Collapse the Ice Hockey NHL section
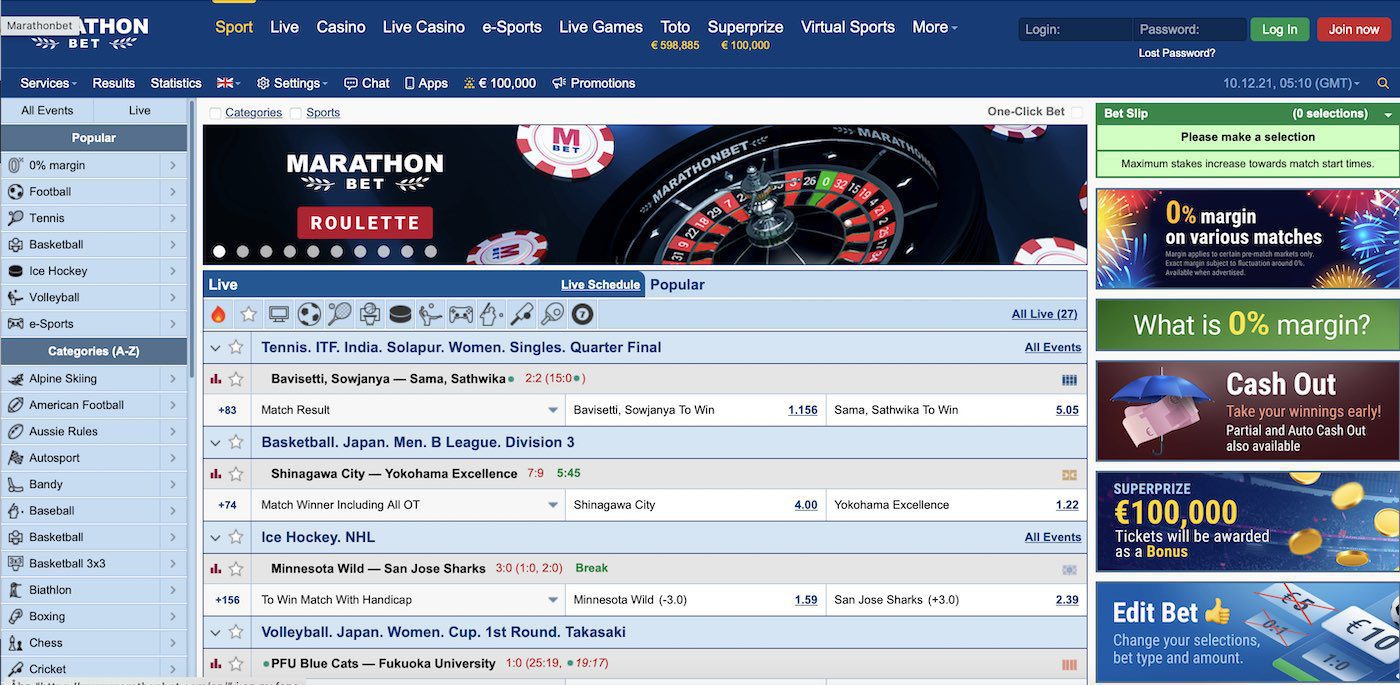Image resolution: width=1400 pixels, height=685 pixels. (215, 538)
